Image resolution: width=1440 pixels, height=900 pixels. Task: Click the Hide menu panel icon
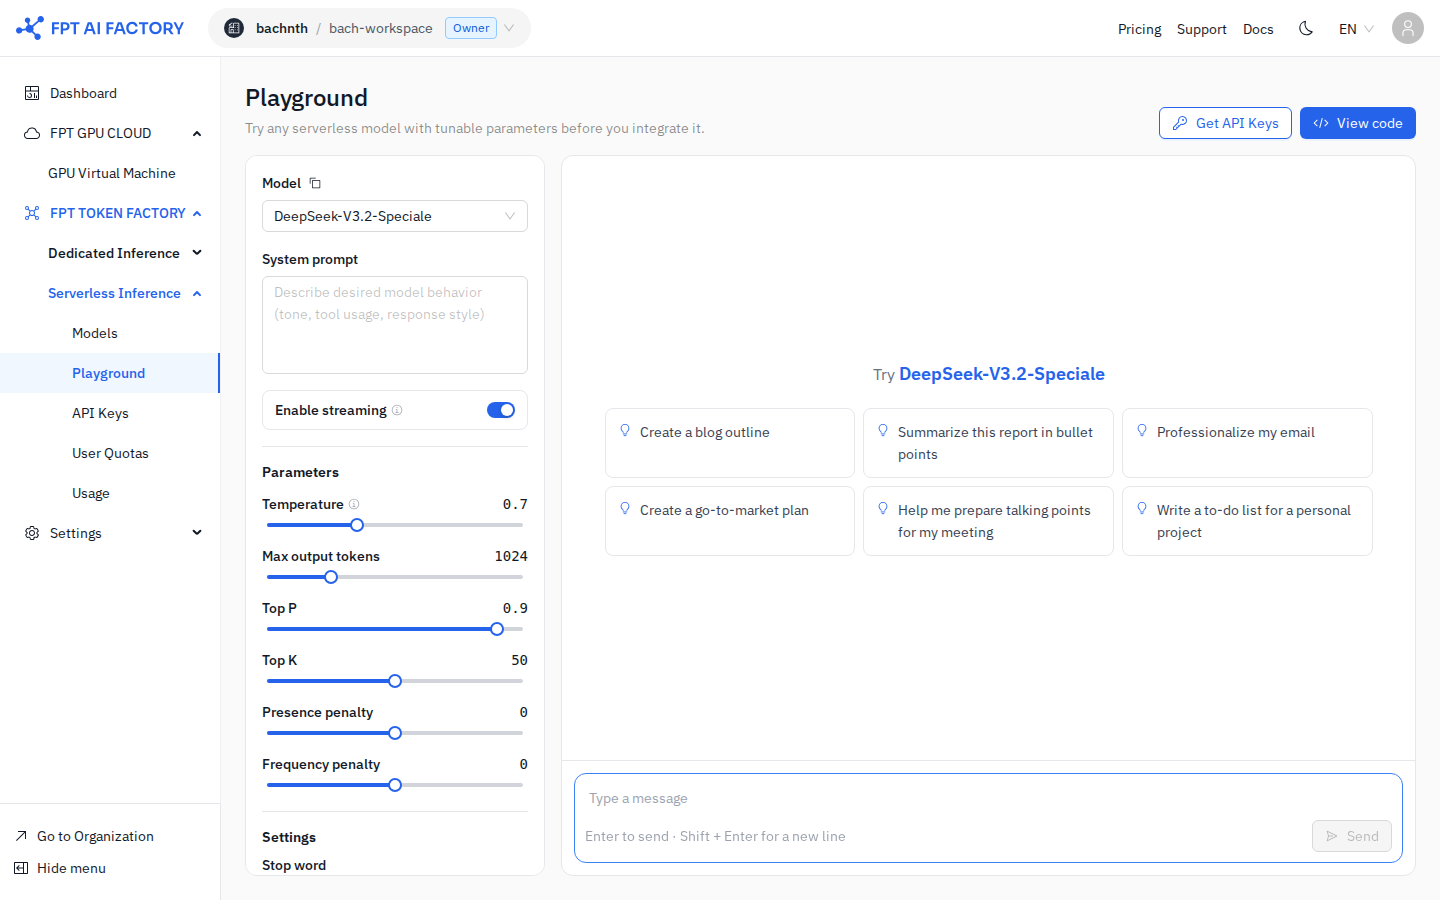point(21,868)
